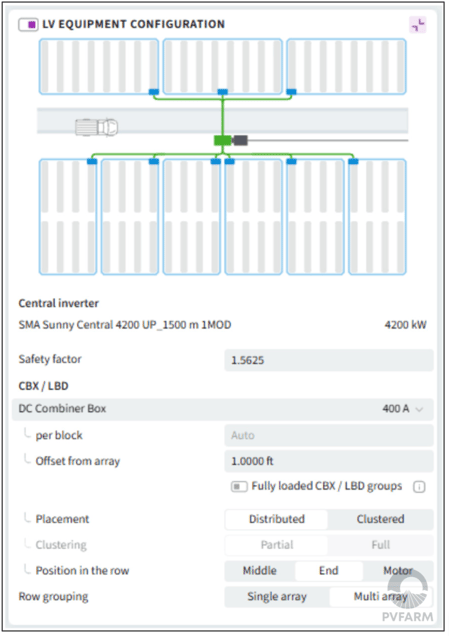Click the 4200 kW inverter rating
449x636 pixels.
click(x=406, y=325)
